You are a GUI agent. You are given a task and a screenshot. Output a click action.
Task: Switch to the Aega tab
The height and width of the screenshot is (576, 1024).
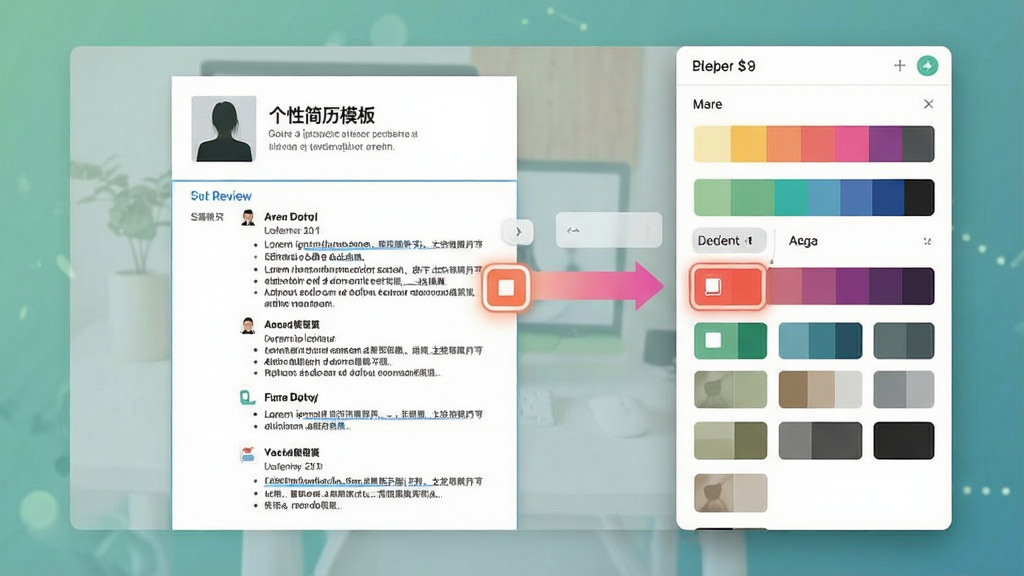(x=803, y=241)
